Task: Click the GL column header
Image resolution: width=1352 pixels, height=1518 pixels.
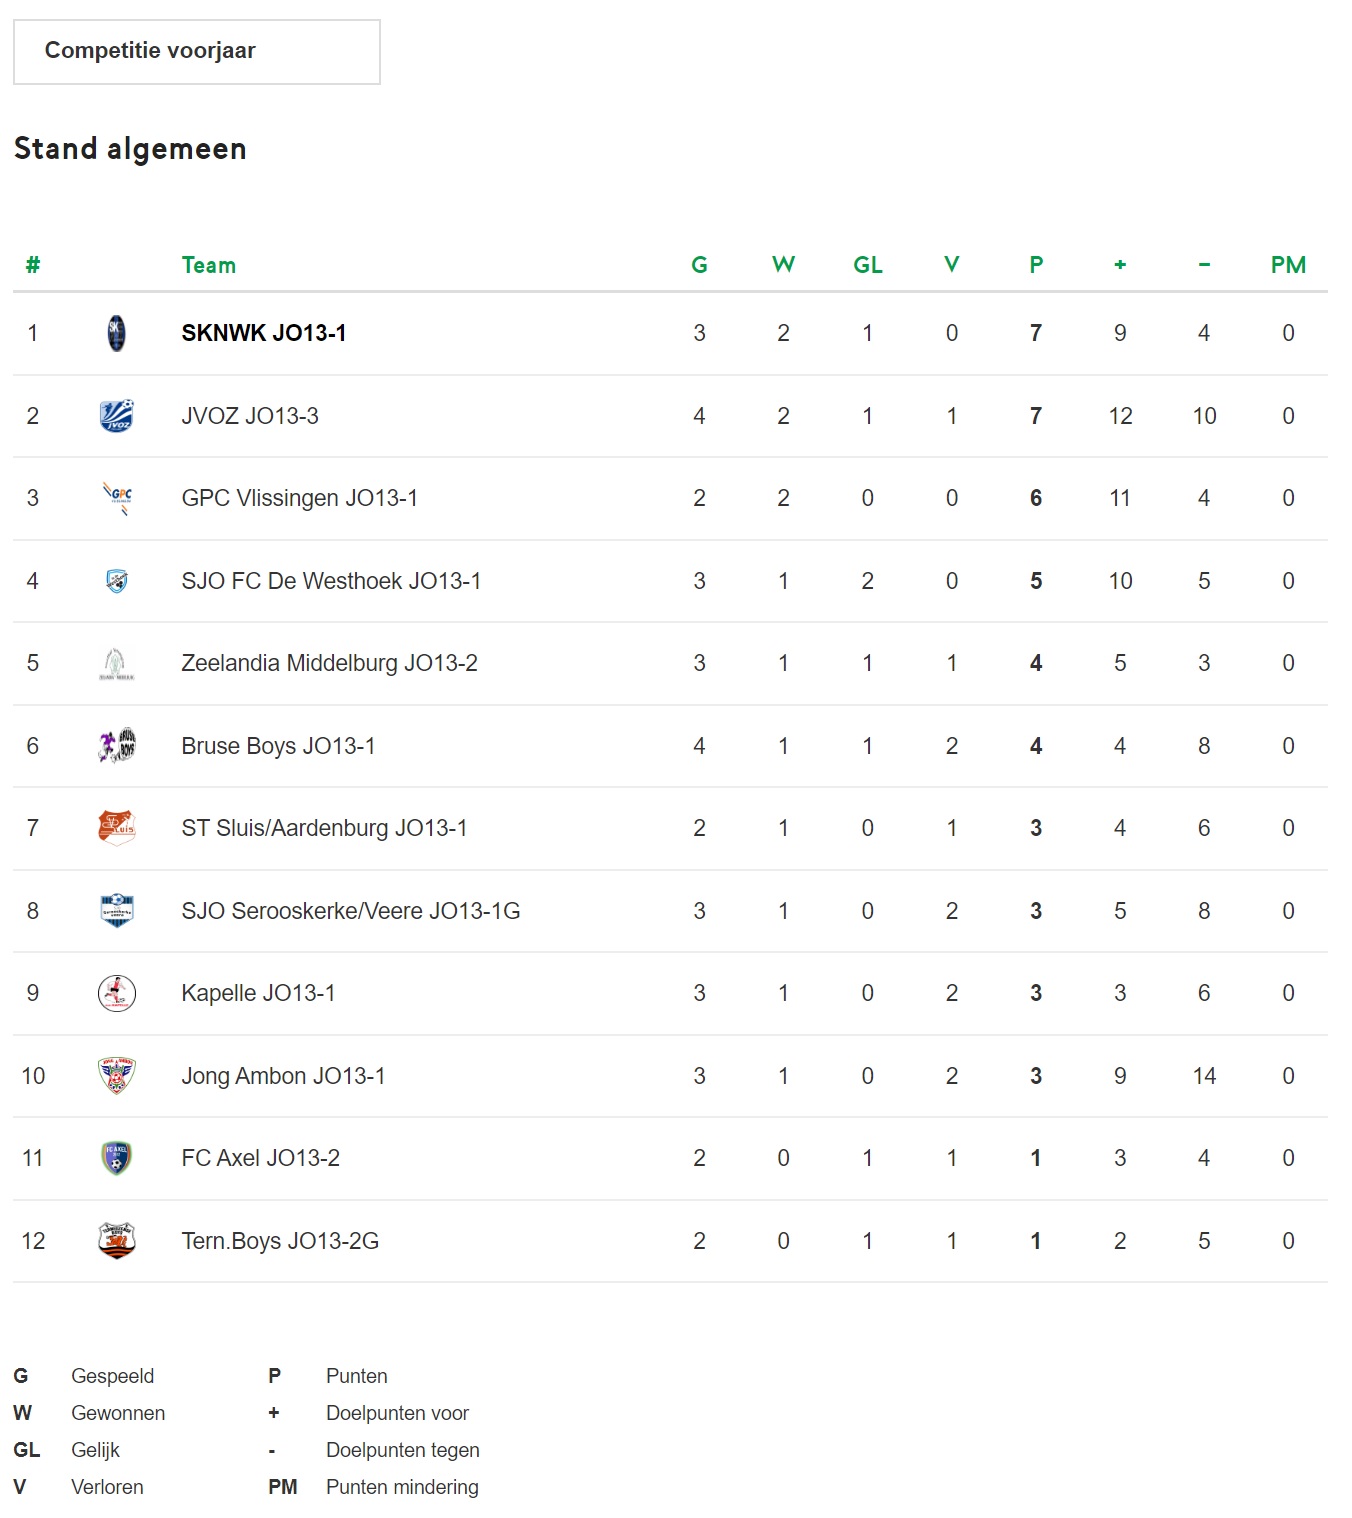Action: click(868, 265)
